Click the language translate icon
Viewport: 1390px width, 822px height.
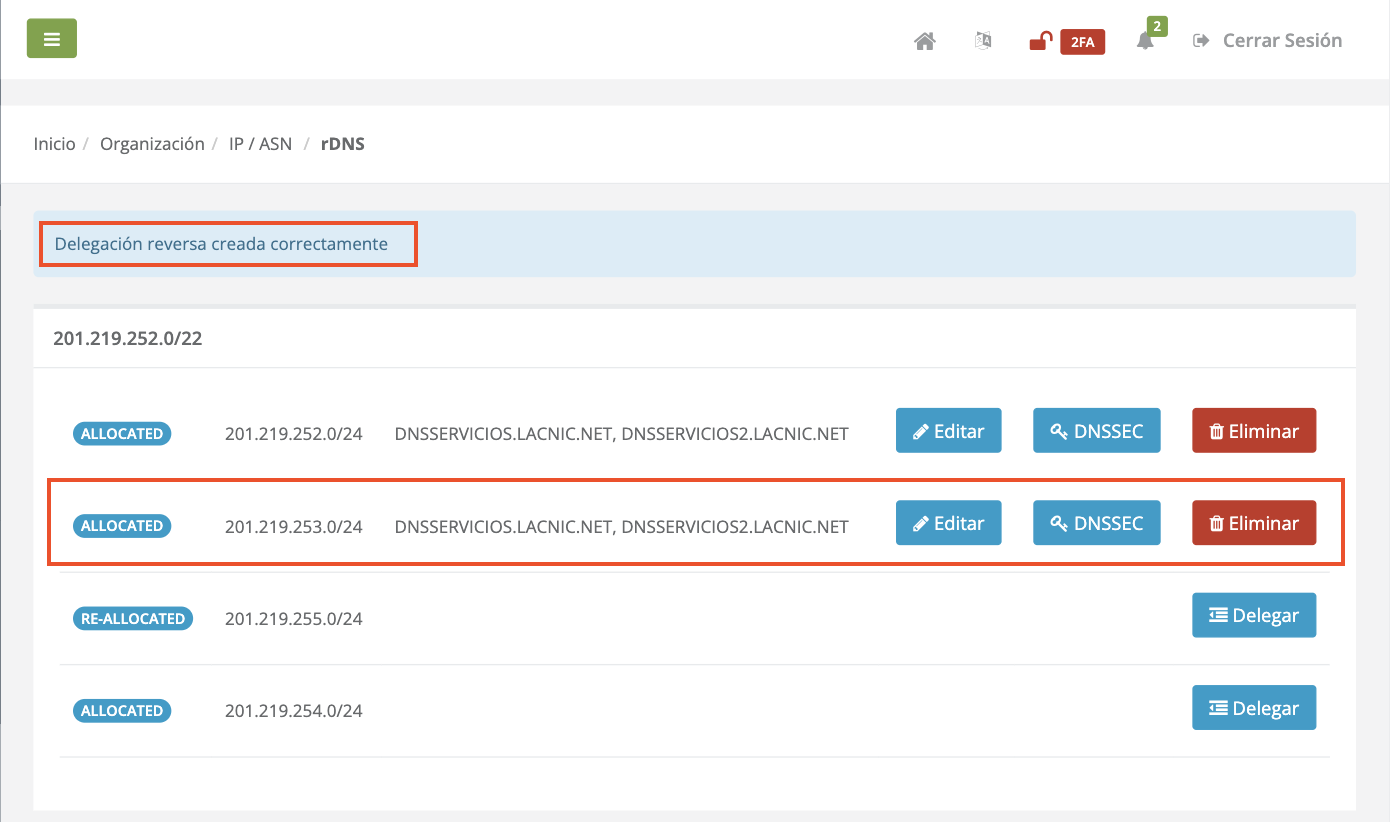[x=983, y=41]
